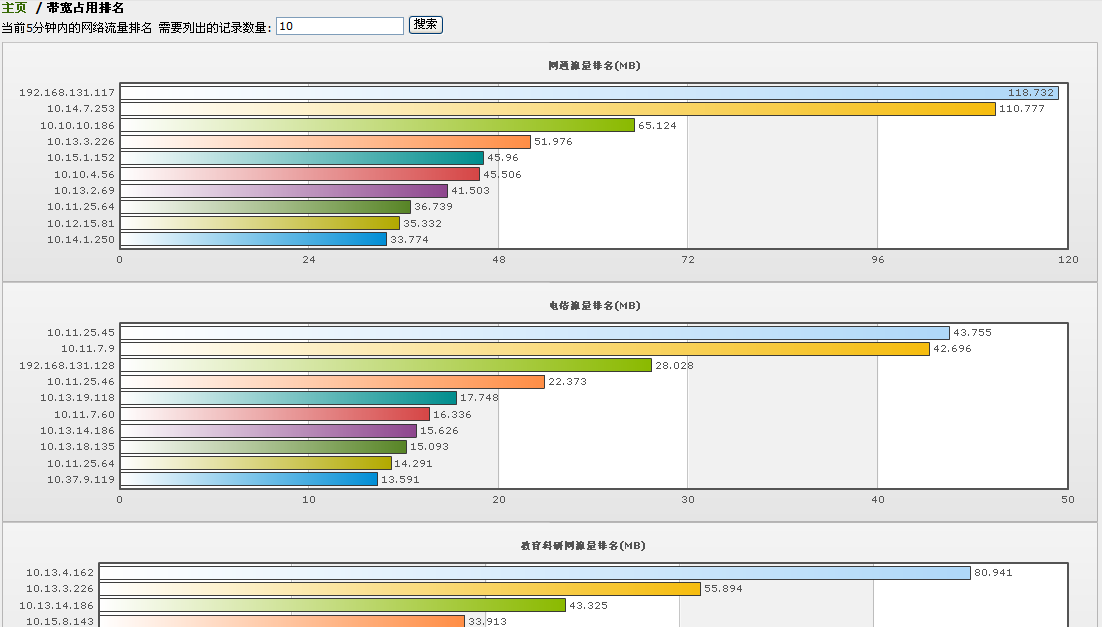Click the 10.12.15.81 IP address label
Screen dimensions: 1102x627
pyautogui.click(x=81, y=223)
